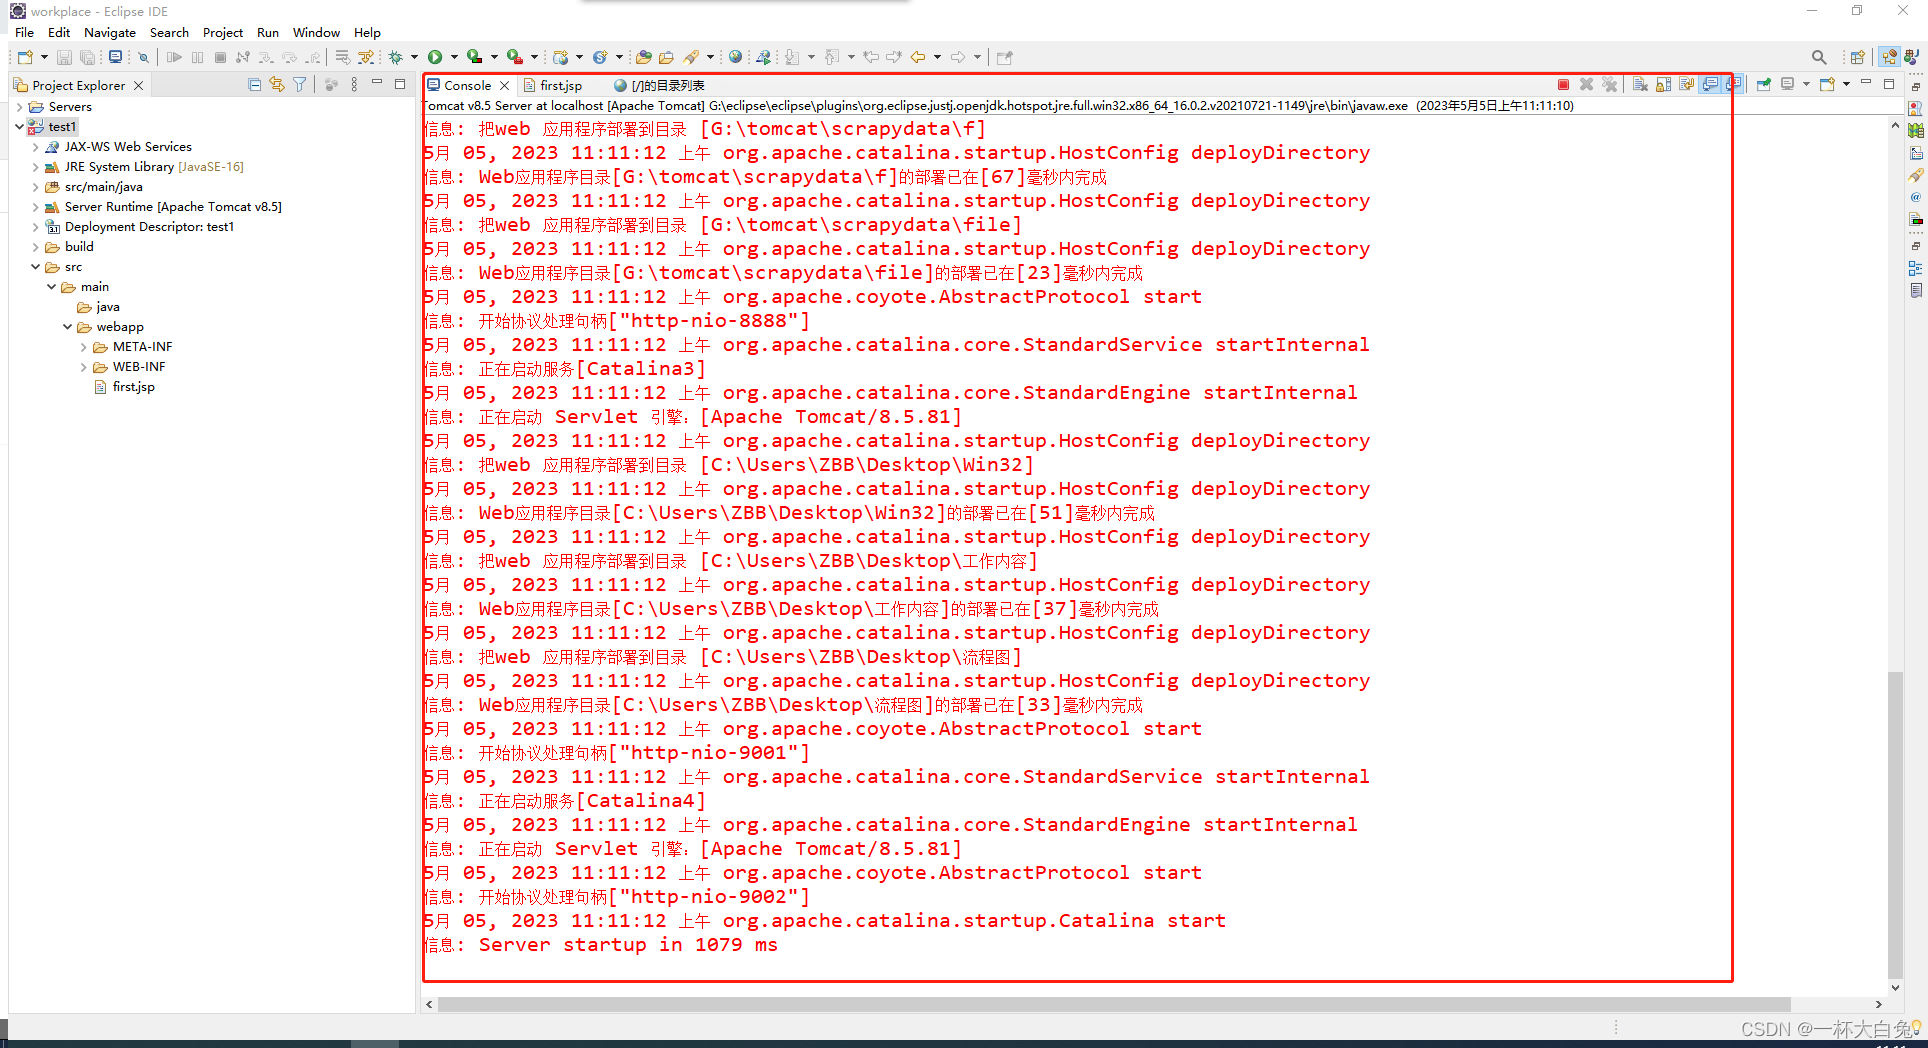The height and width of the screenshot is (1048, 1928).
Task: Open the Open Console dropdown arrow
Action: pos(1846,85)
